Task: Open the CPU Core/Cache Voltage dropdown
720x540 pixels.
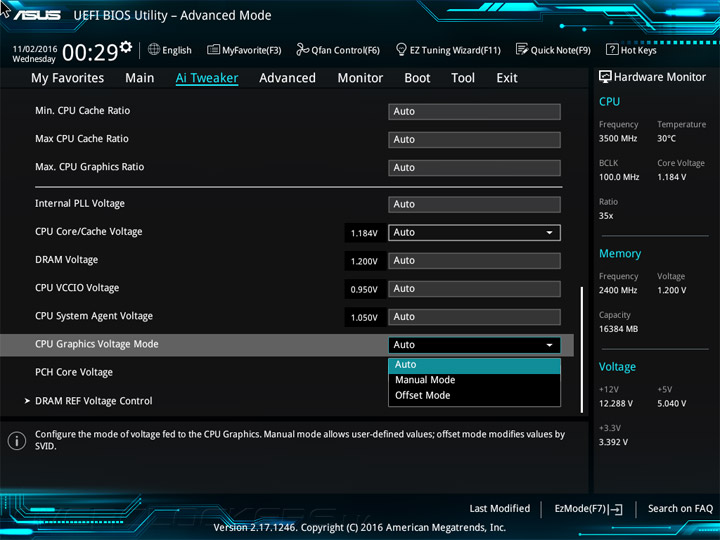Action: (x=474, y=232)
